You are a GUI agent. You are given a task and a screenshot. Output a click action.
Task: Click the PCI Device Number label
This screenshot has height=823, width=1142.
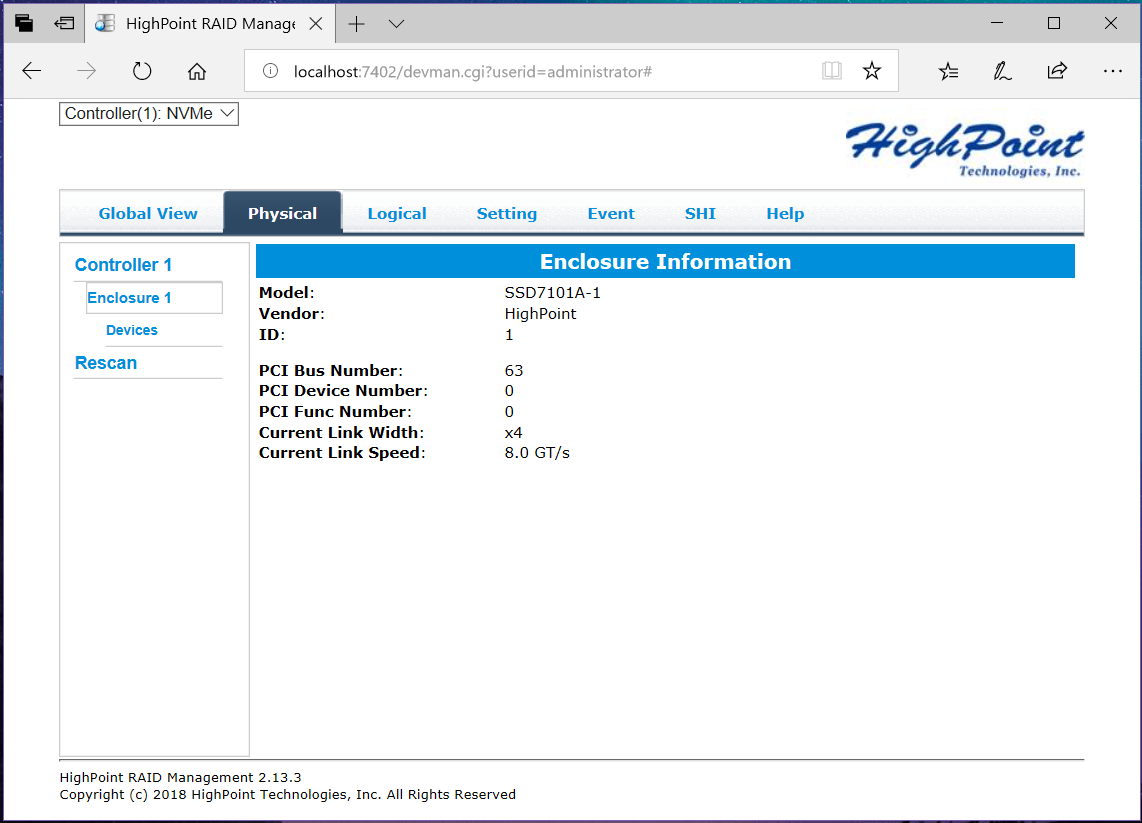[343, 391]
